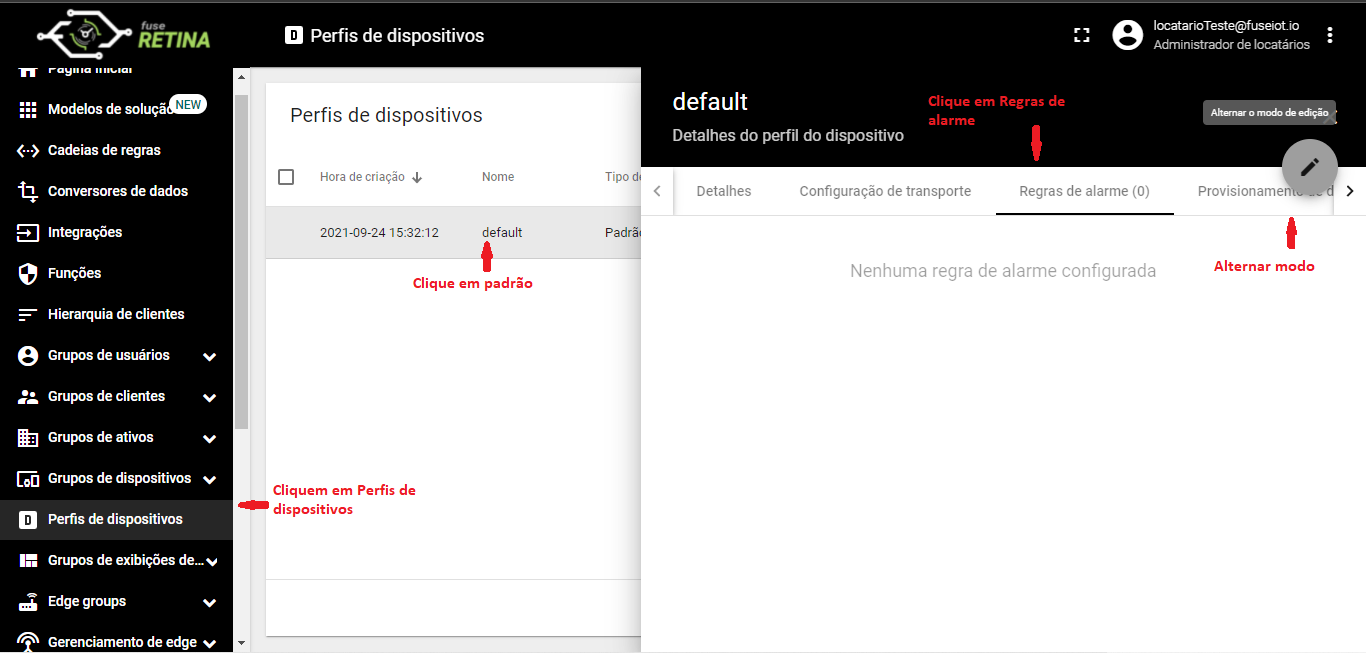This screenshot has height=653, width=1366.
Task: Expand Grupos de usuários submenu chevron
Action: point(210,357)
